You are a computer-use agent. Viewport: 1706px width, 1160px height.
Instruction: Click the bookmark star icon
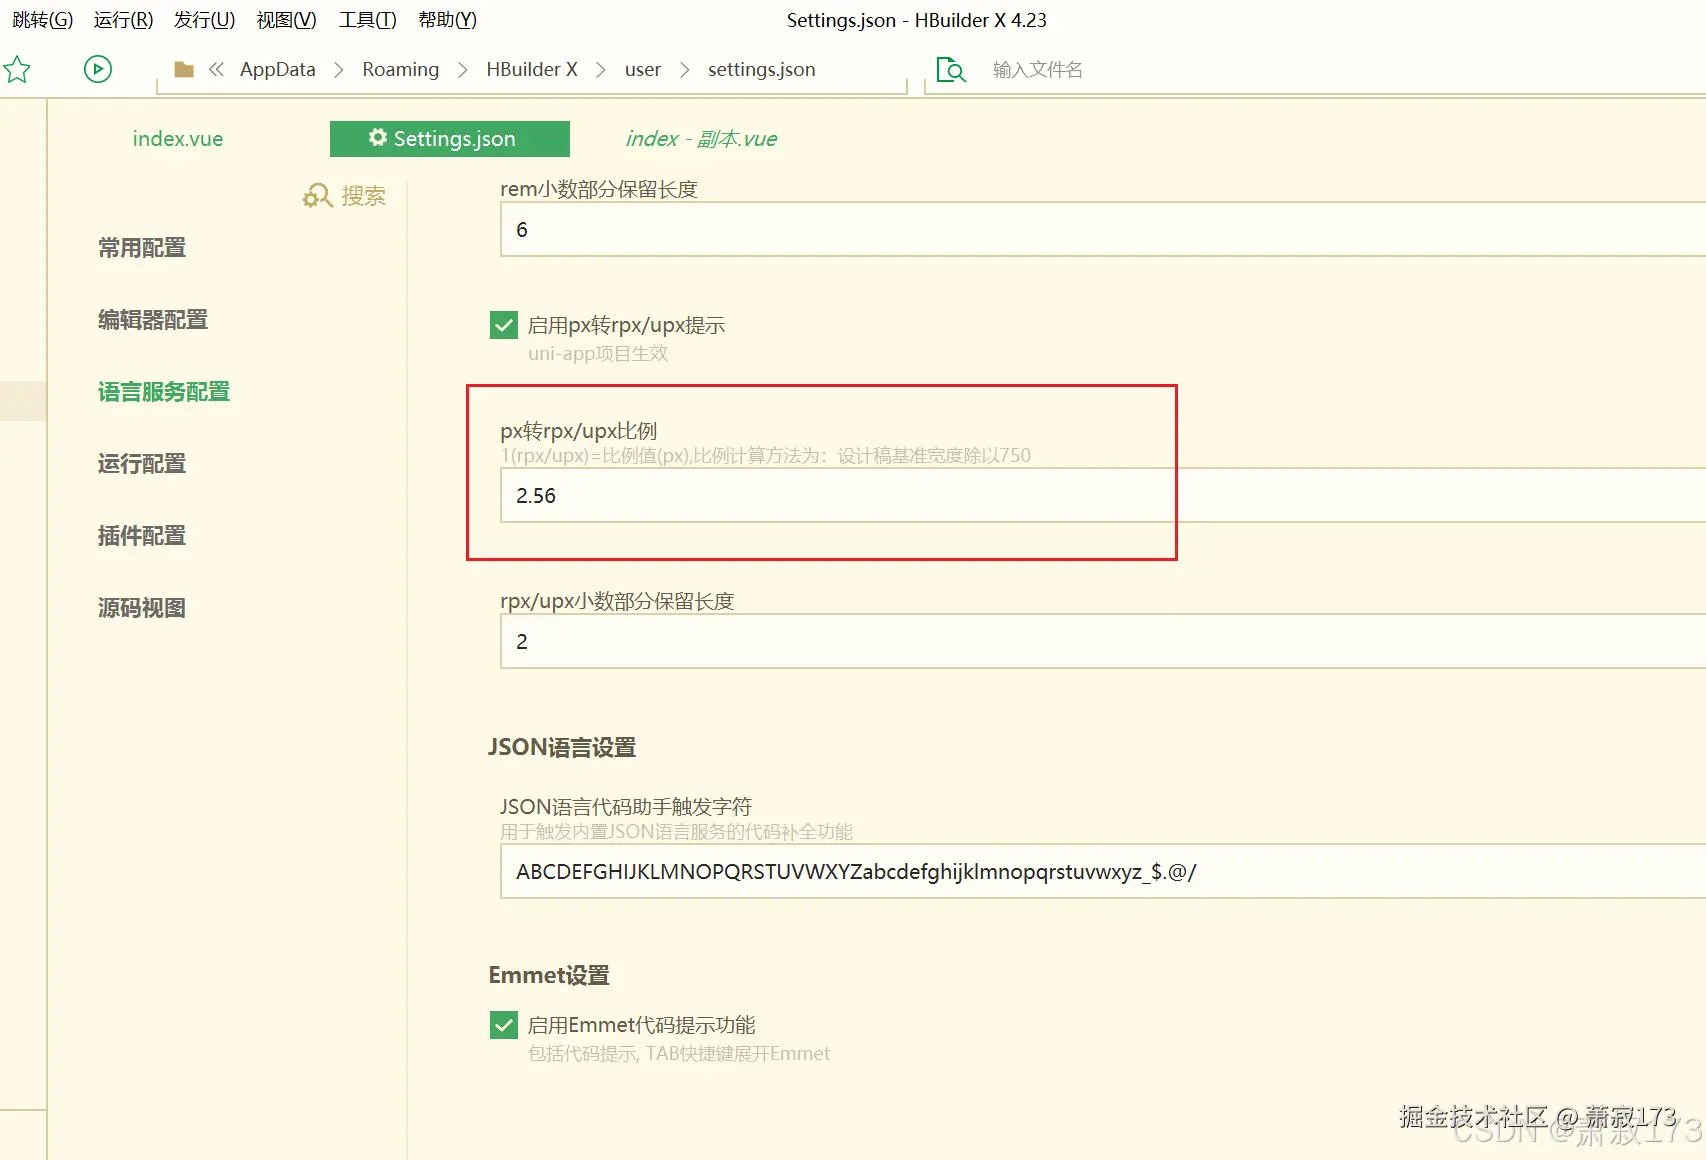[17, 69]
